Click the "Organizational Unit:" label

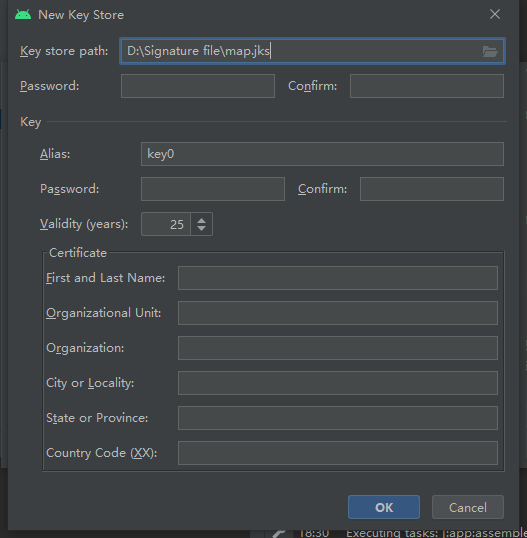tap(104, 313)
